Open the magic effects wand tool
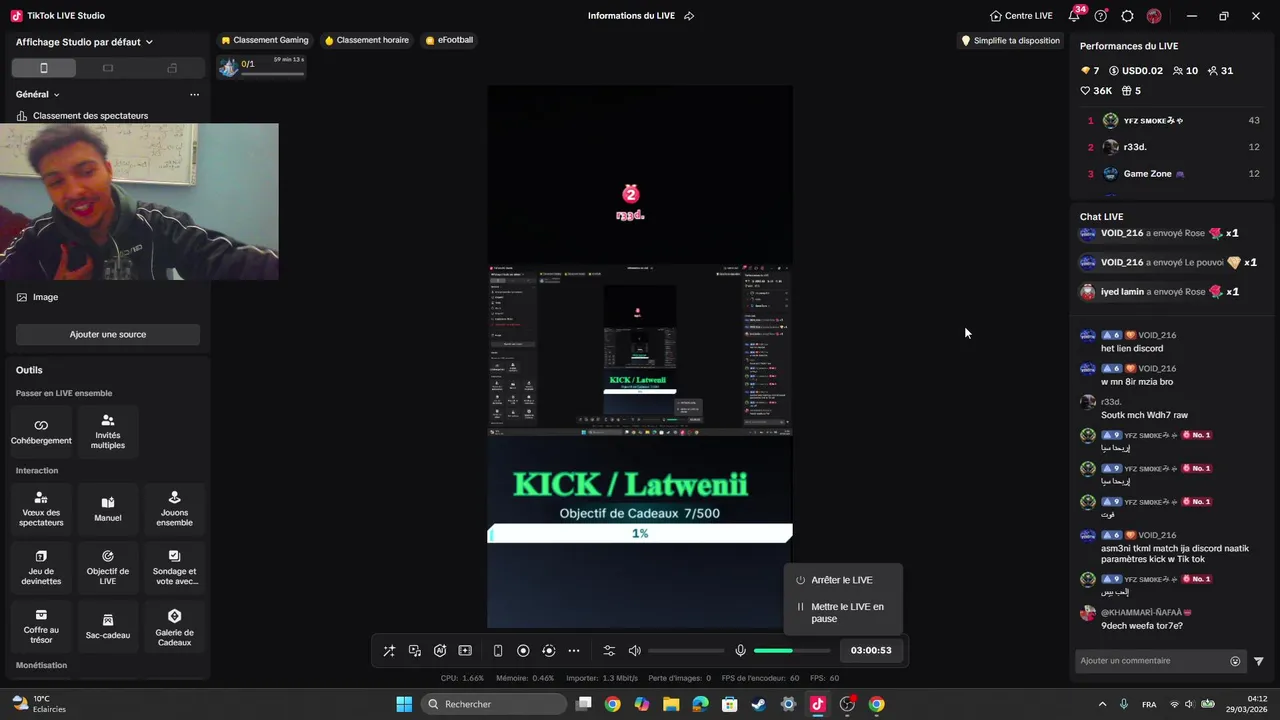The height and width of the screenshot is (720, 1280). pos(389,650)
